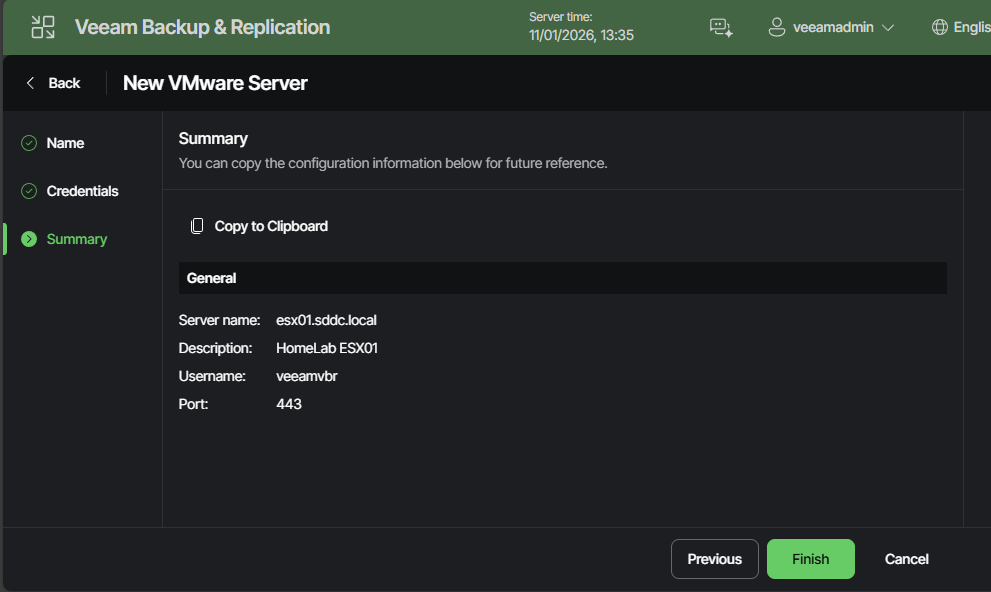Click the arrow icon beside Summary step

point(27,238)
